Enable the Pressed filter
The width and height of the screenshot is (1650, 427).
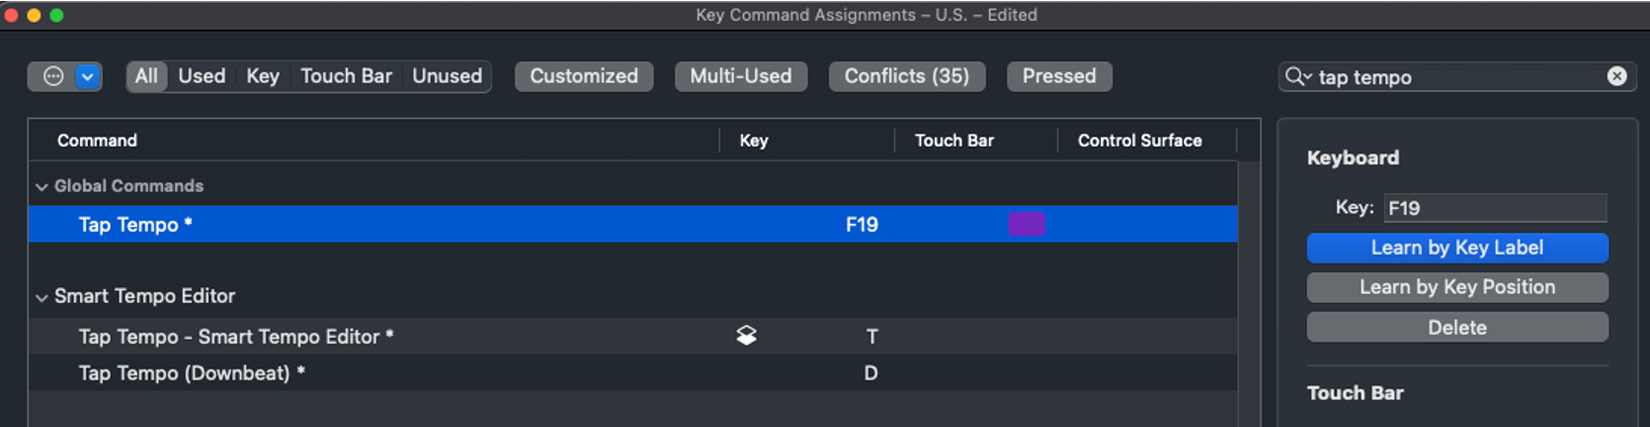coord(1059,76)
